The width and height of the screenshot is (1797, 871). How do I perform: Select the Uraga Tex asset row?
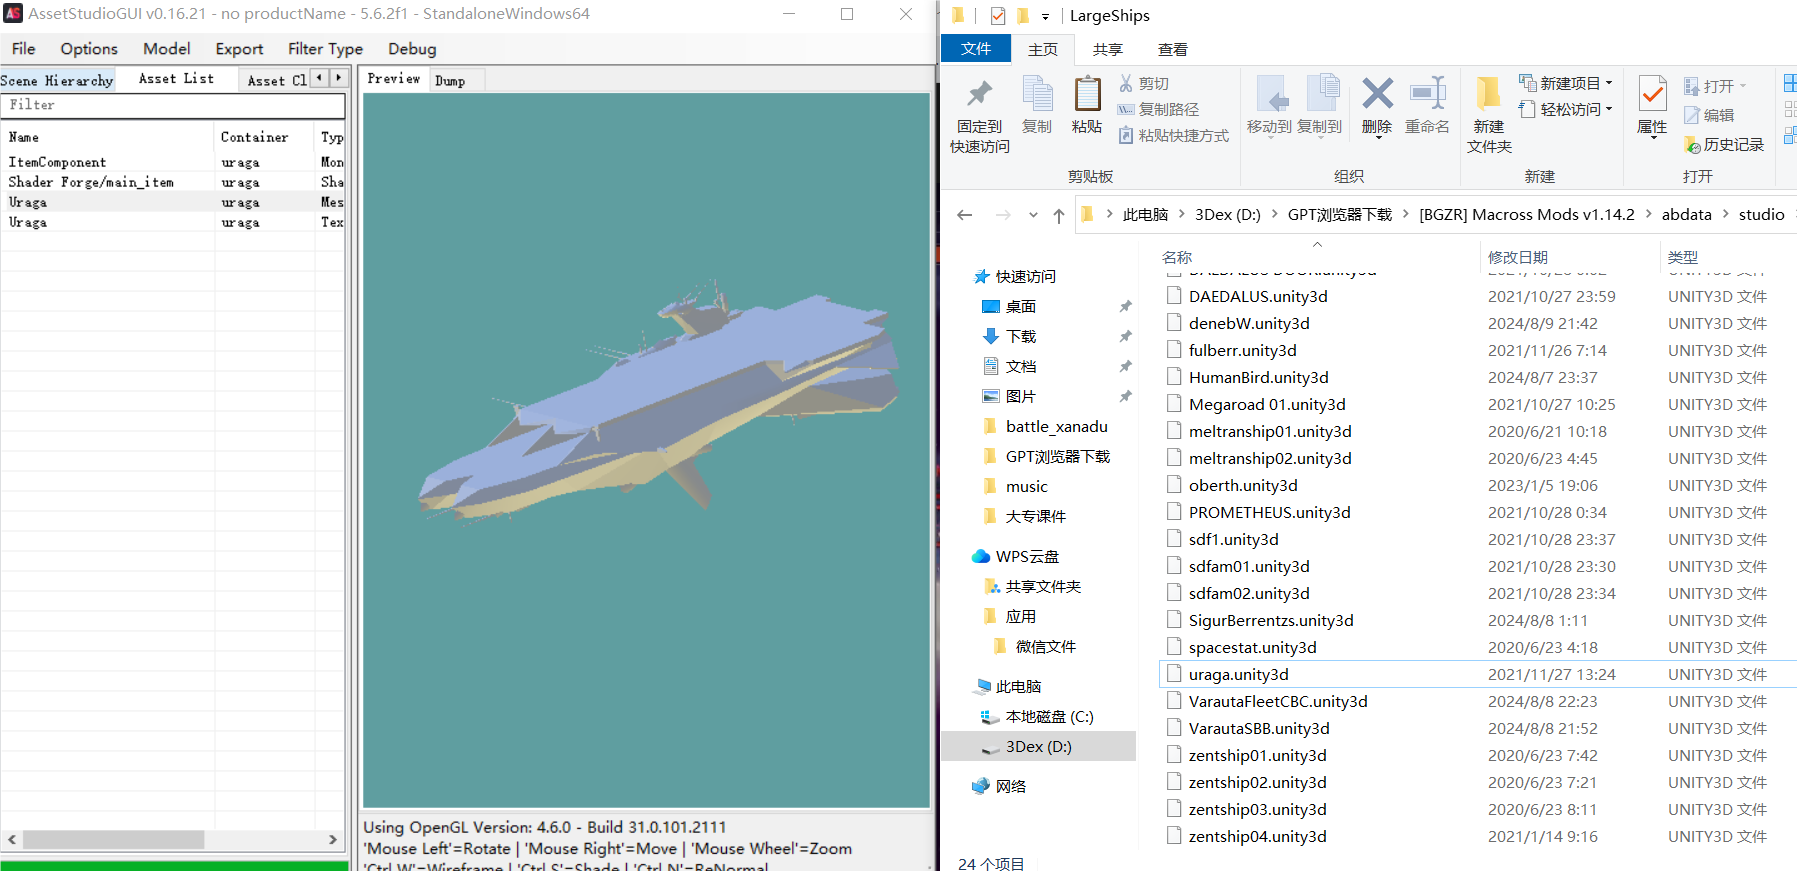(x=173, y=222)
